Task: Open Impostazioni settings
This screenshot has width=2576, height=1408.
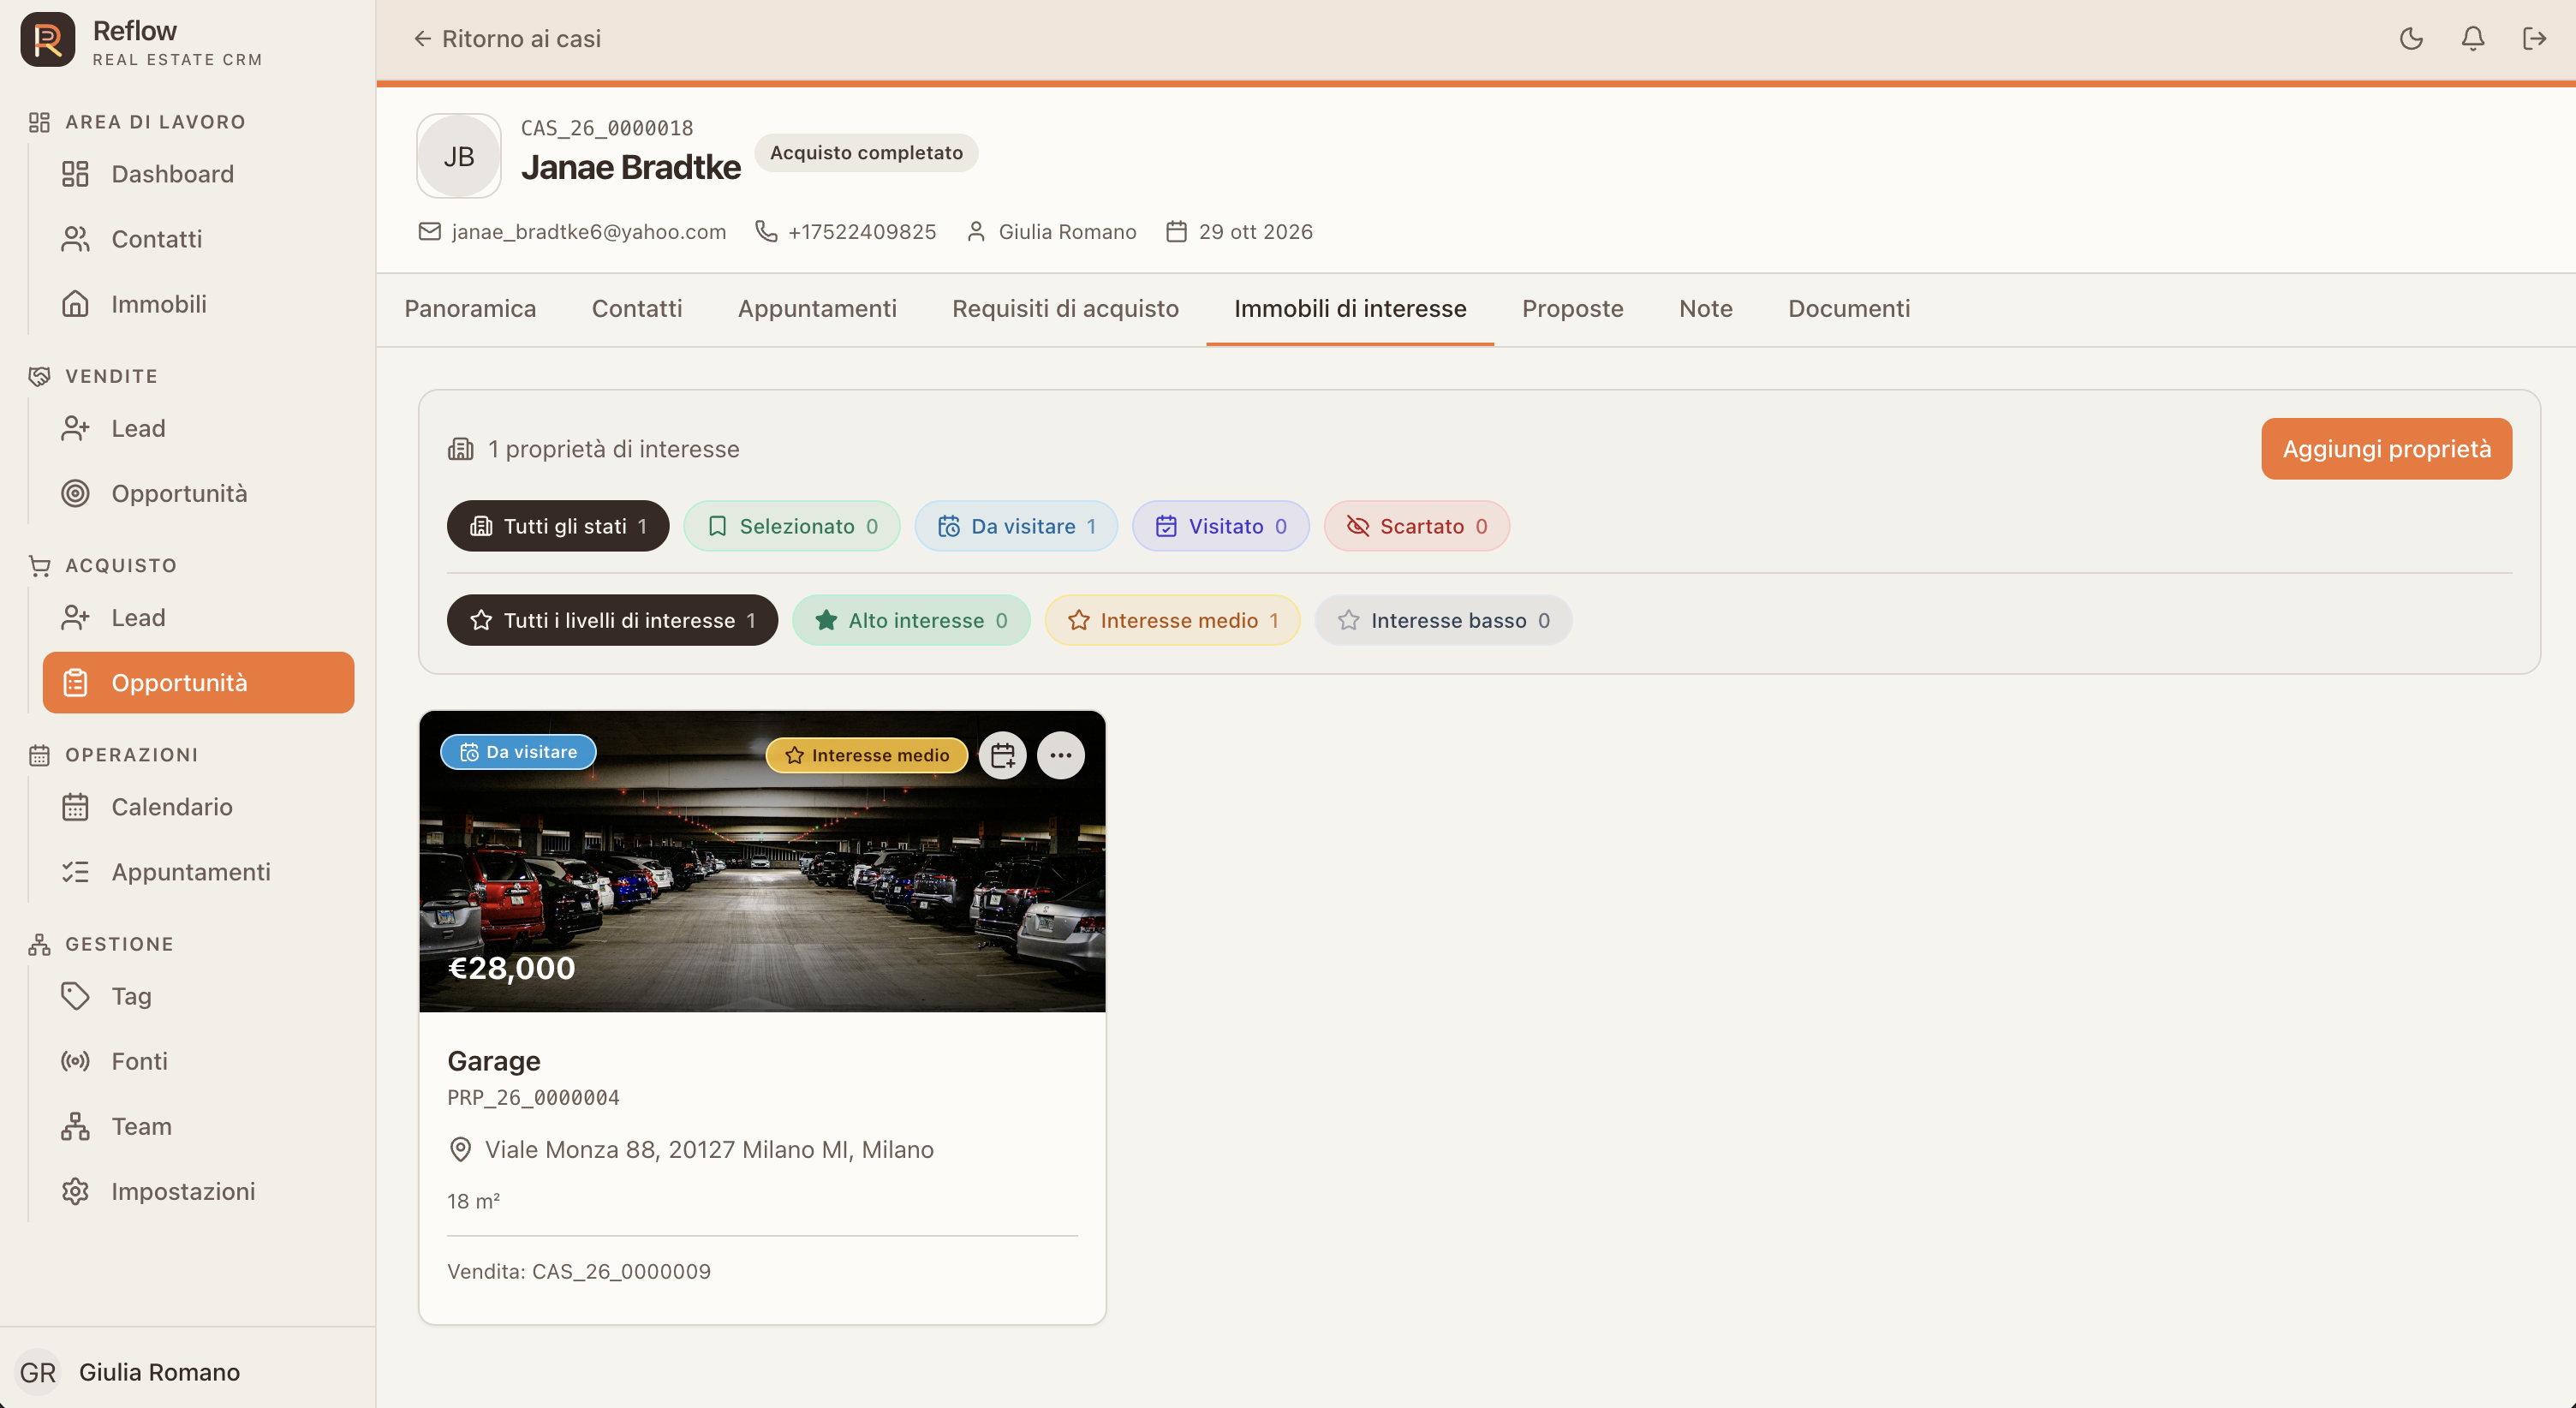Action: pos(198,1191)
